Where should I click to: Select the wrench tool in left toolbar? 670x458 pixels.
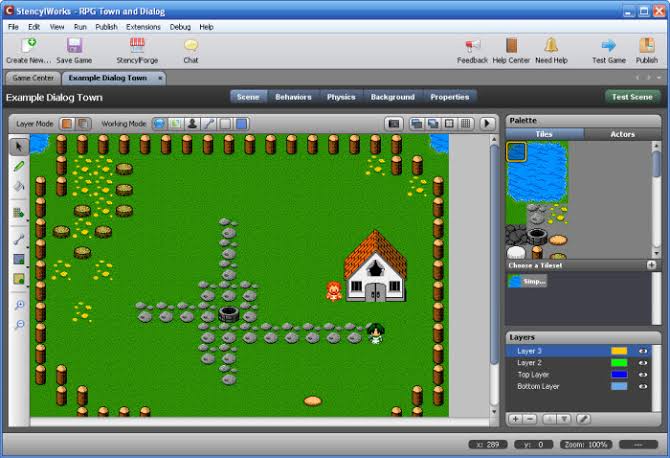pos(19,239)
